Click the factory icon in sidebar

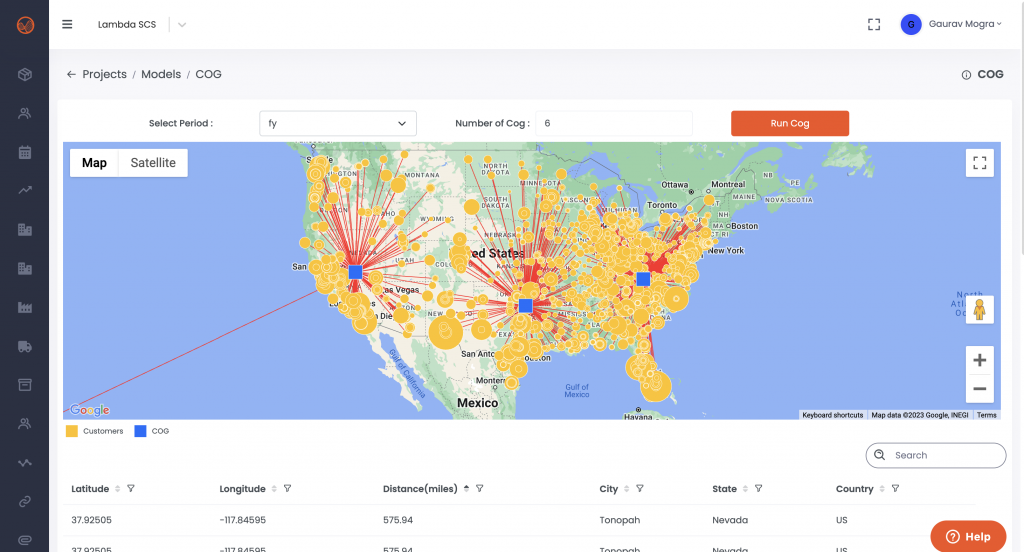pyautogui.click(x=25, y=307)
